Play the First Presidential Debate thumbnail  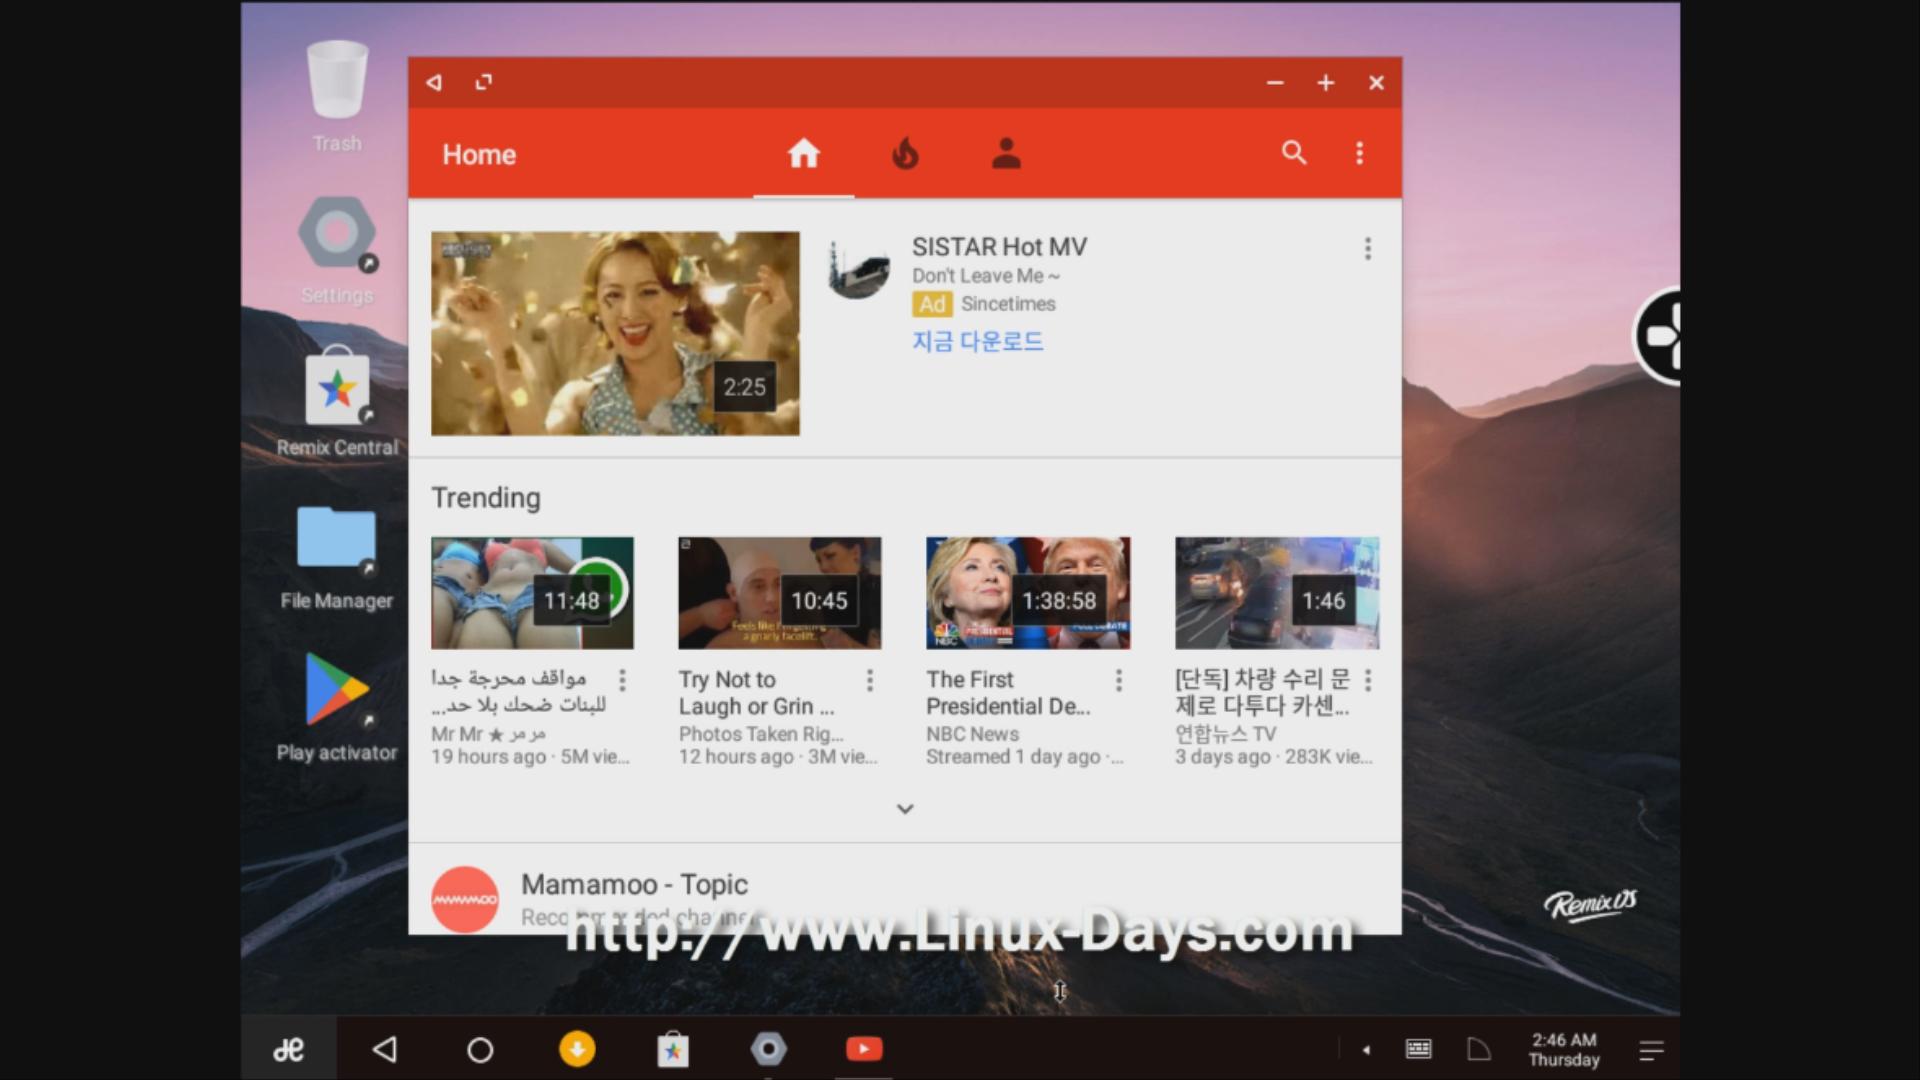(x=1028, y=593)
